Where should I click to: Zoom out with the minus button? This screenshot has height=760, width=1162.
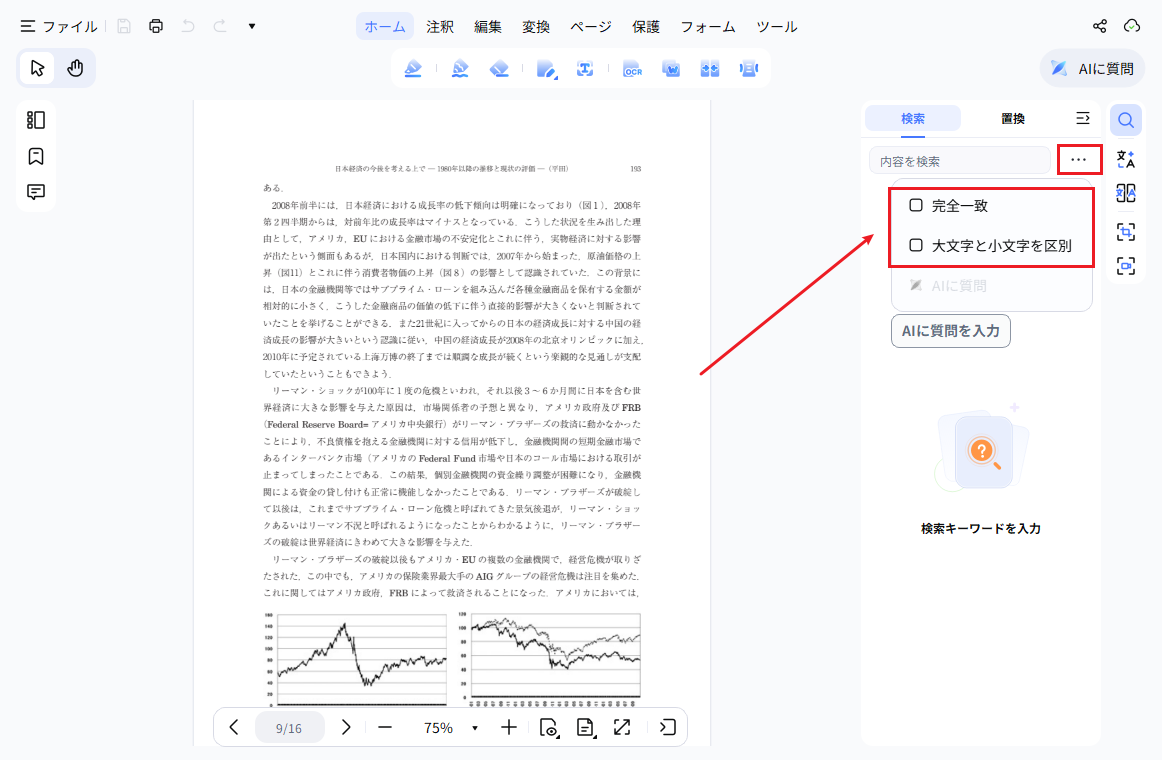coord(385,728)
